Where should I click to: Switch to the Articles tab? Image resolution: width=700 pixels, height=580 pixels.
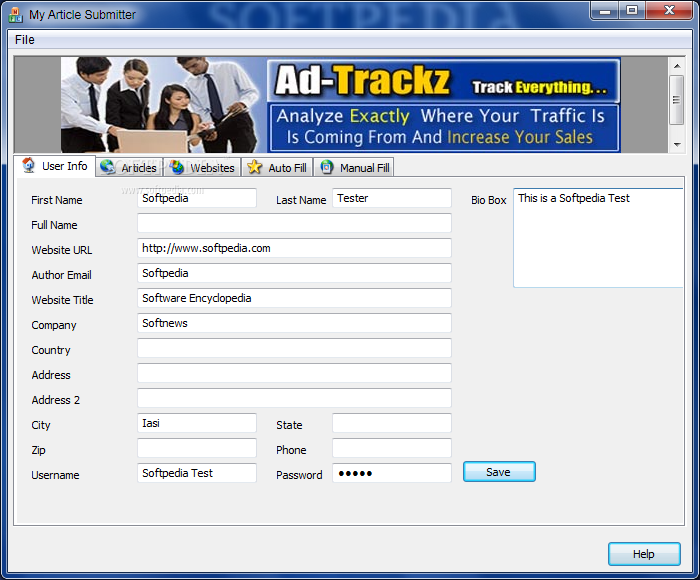coord(129,167)
